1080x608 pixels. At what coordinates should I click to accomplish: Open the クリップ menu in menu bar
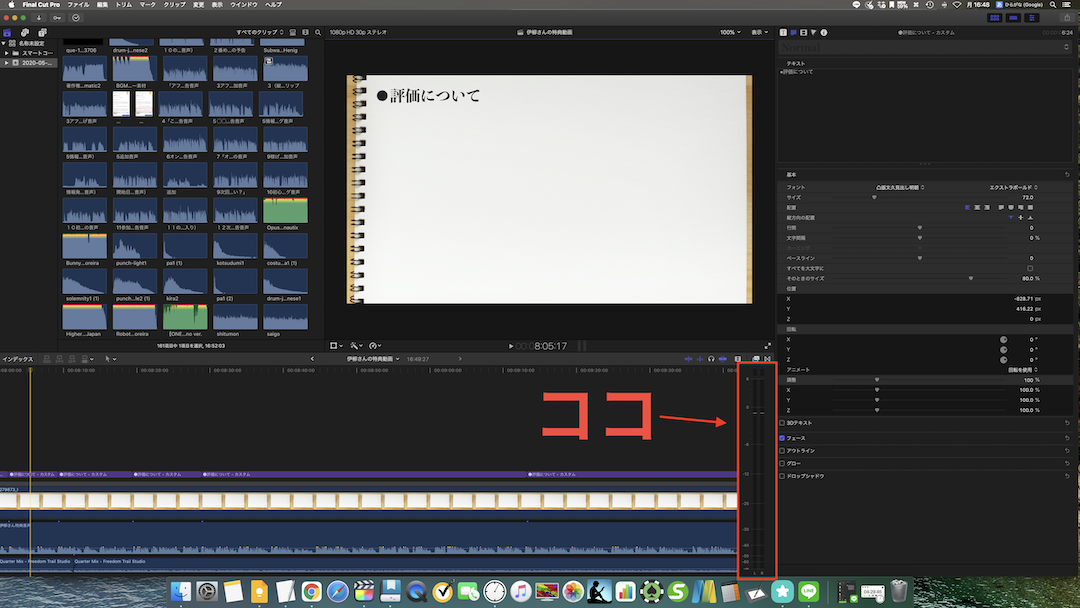pyautogui.click(x=174, y=5)
